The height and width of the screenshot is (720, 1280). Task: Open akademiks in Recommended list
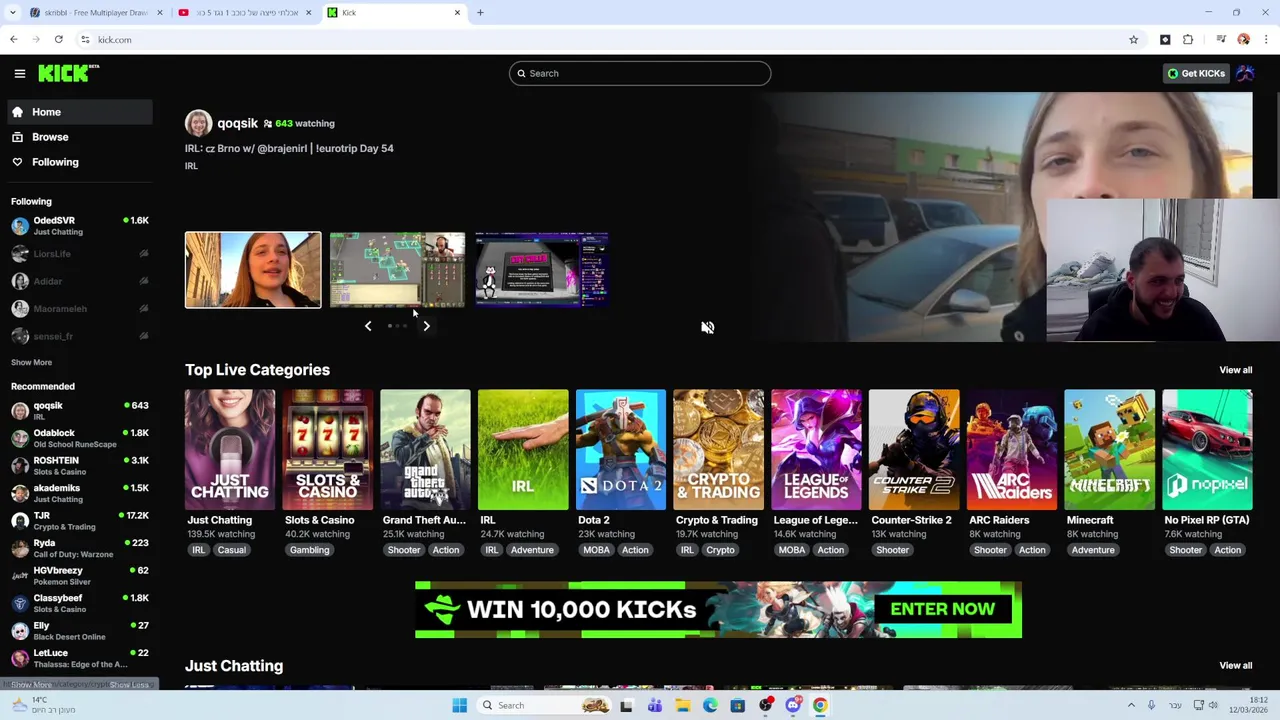(x=80, y=493)
